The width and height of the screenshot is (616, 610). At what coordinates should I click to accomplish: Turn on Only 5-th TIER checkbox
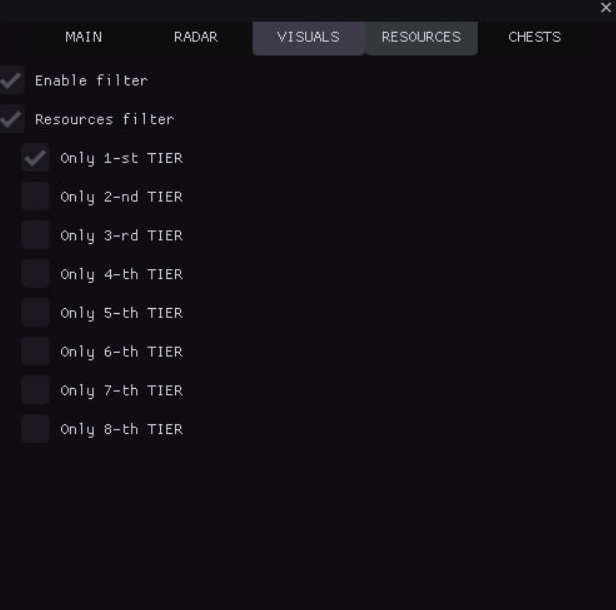(35, 313)
